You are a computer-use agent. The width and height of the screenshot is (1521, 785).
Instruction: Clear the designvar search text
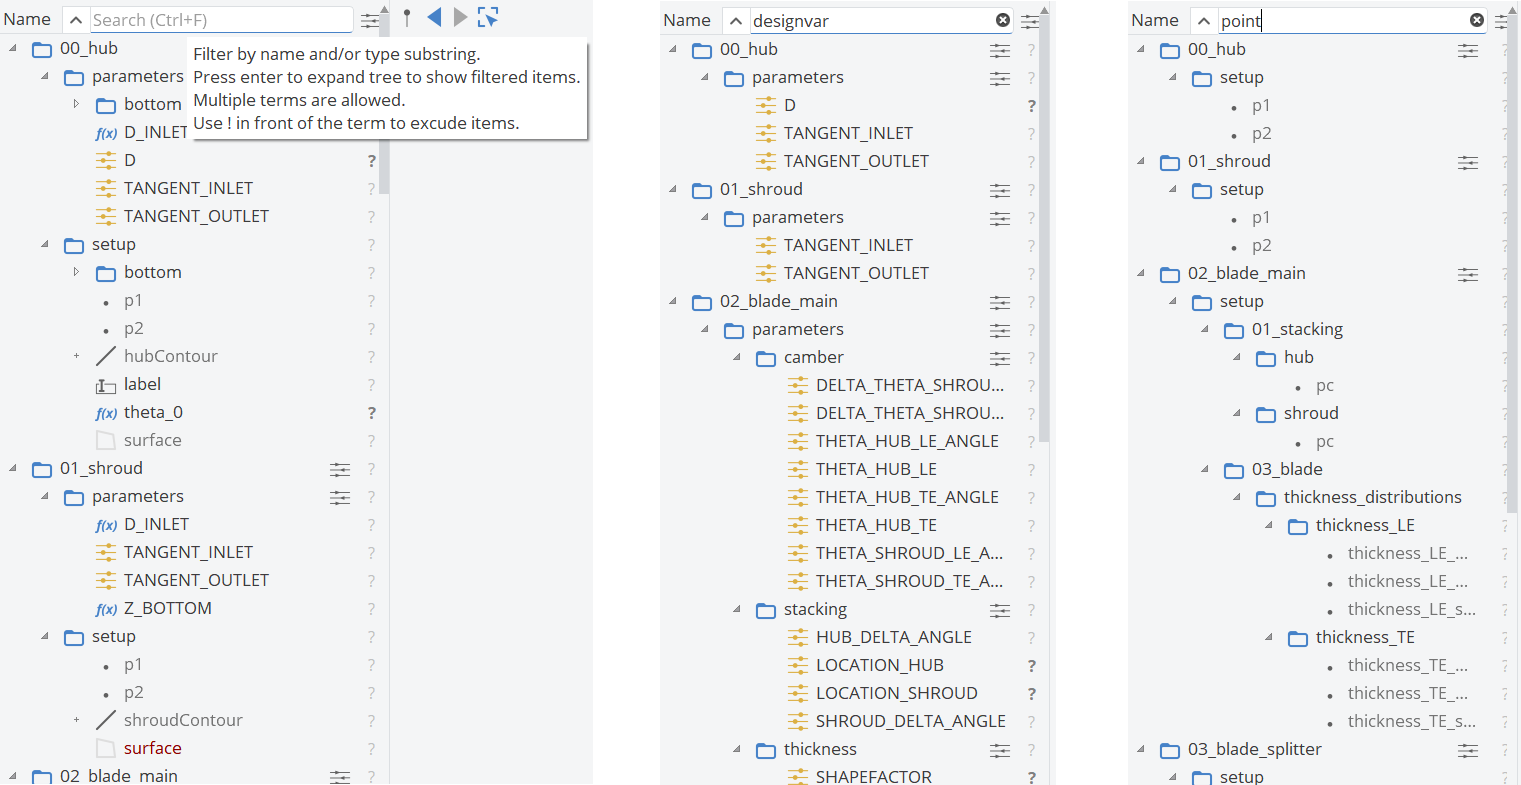point(1003,20)
